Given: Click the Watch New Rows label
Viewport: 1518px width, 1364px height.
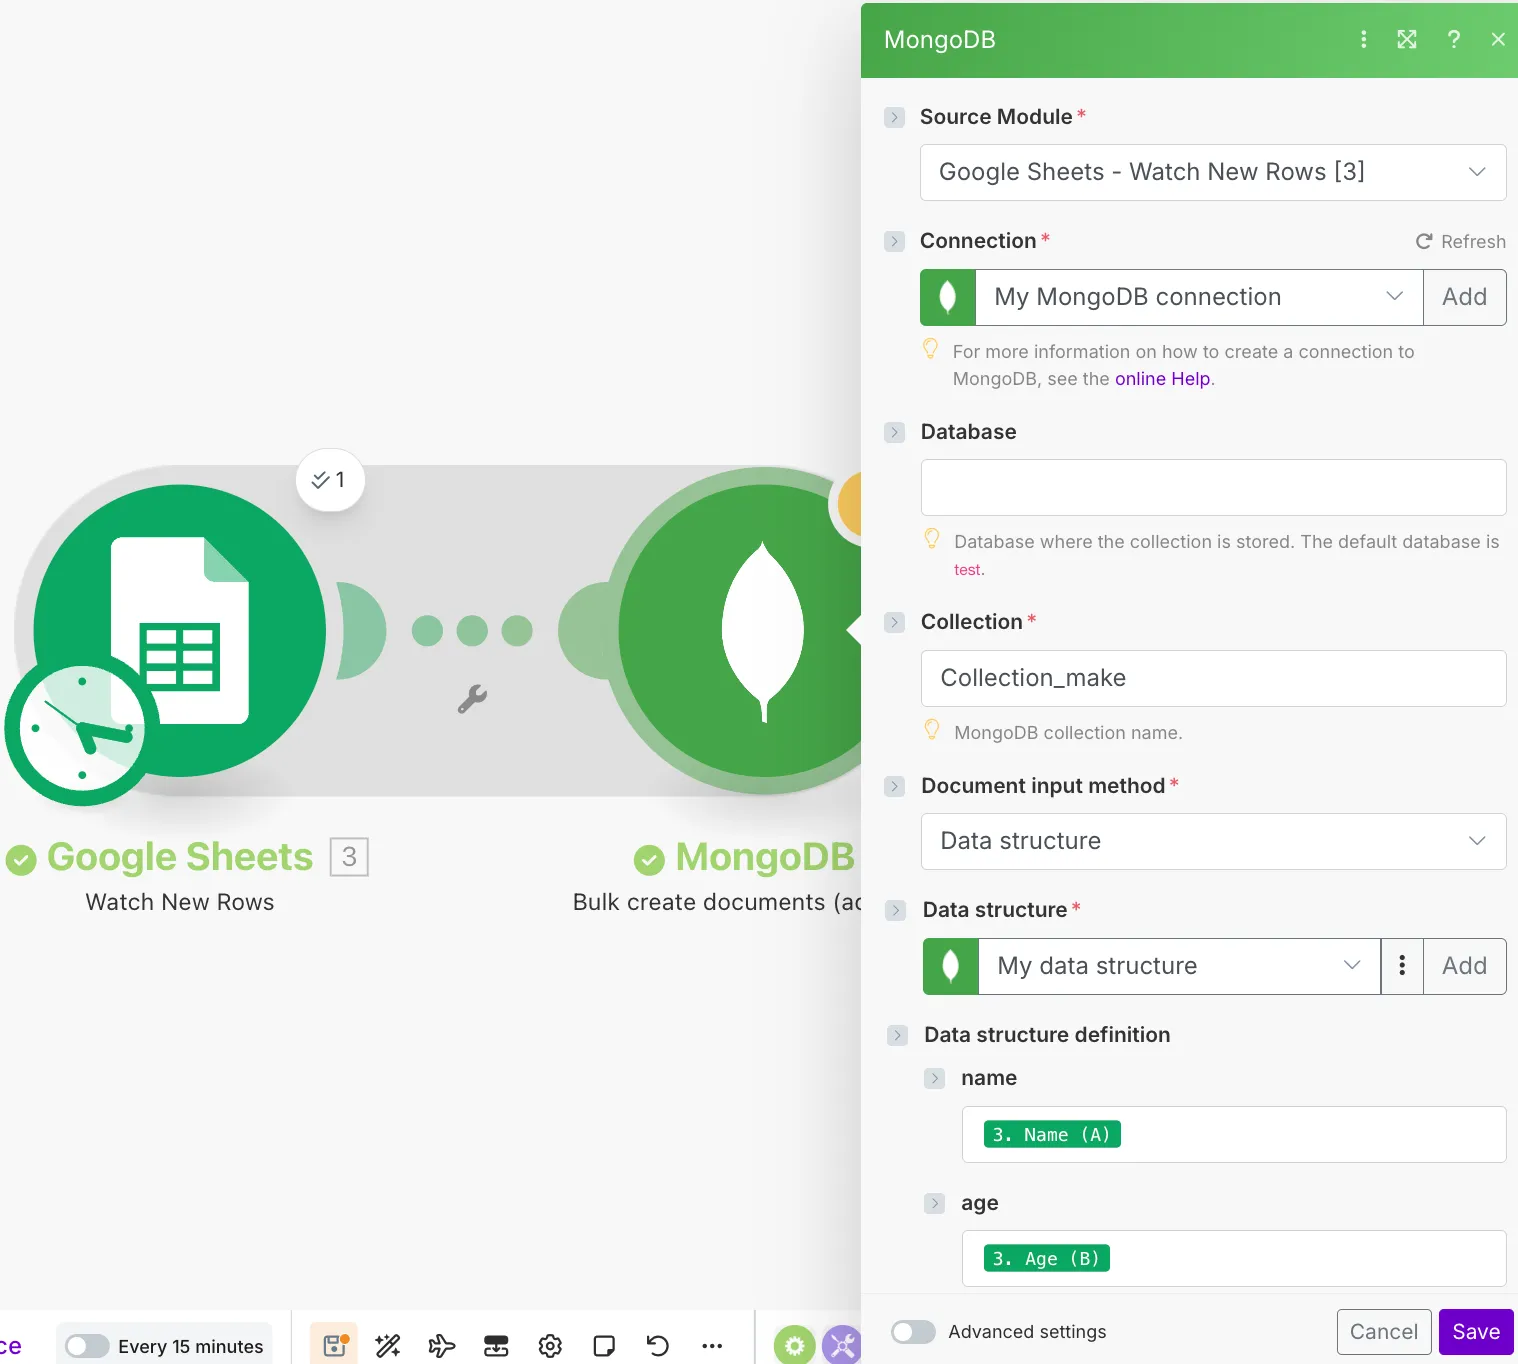Looking at the screenshot, I should pos(180,902).
